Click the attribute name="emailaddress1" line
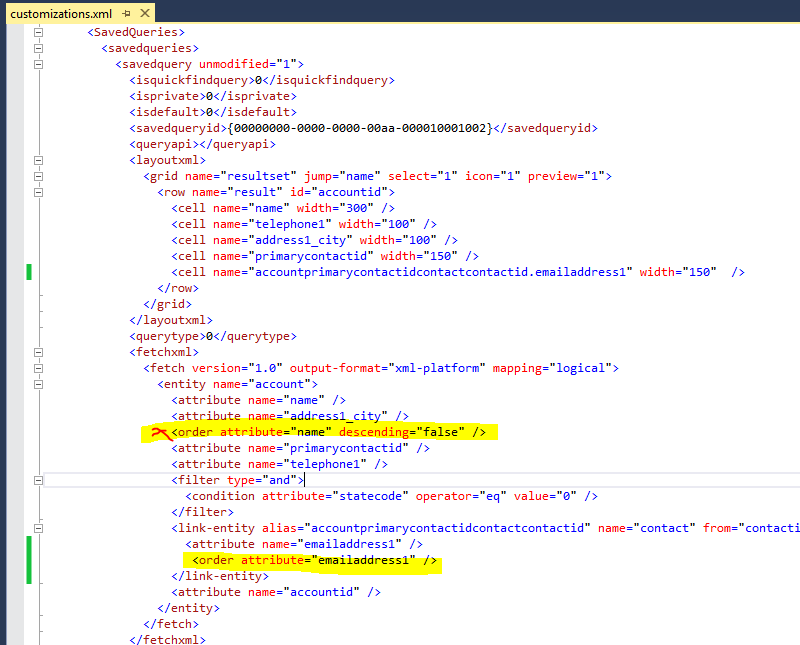This screenshot has height=645, width=800. click(304, 544)
